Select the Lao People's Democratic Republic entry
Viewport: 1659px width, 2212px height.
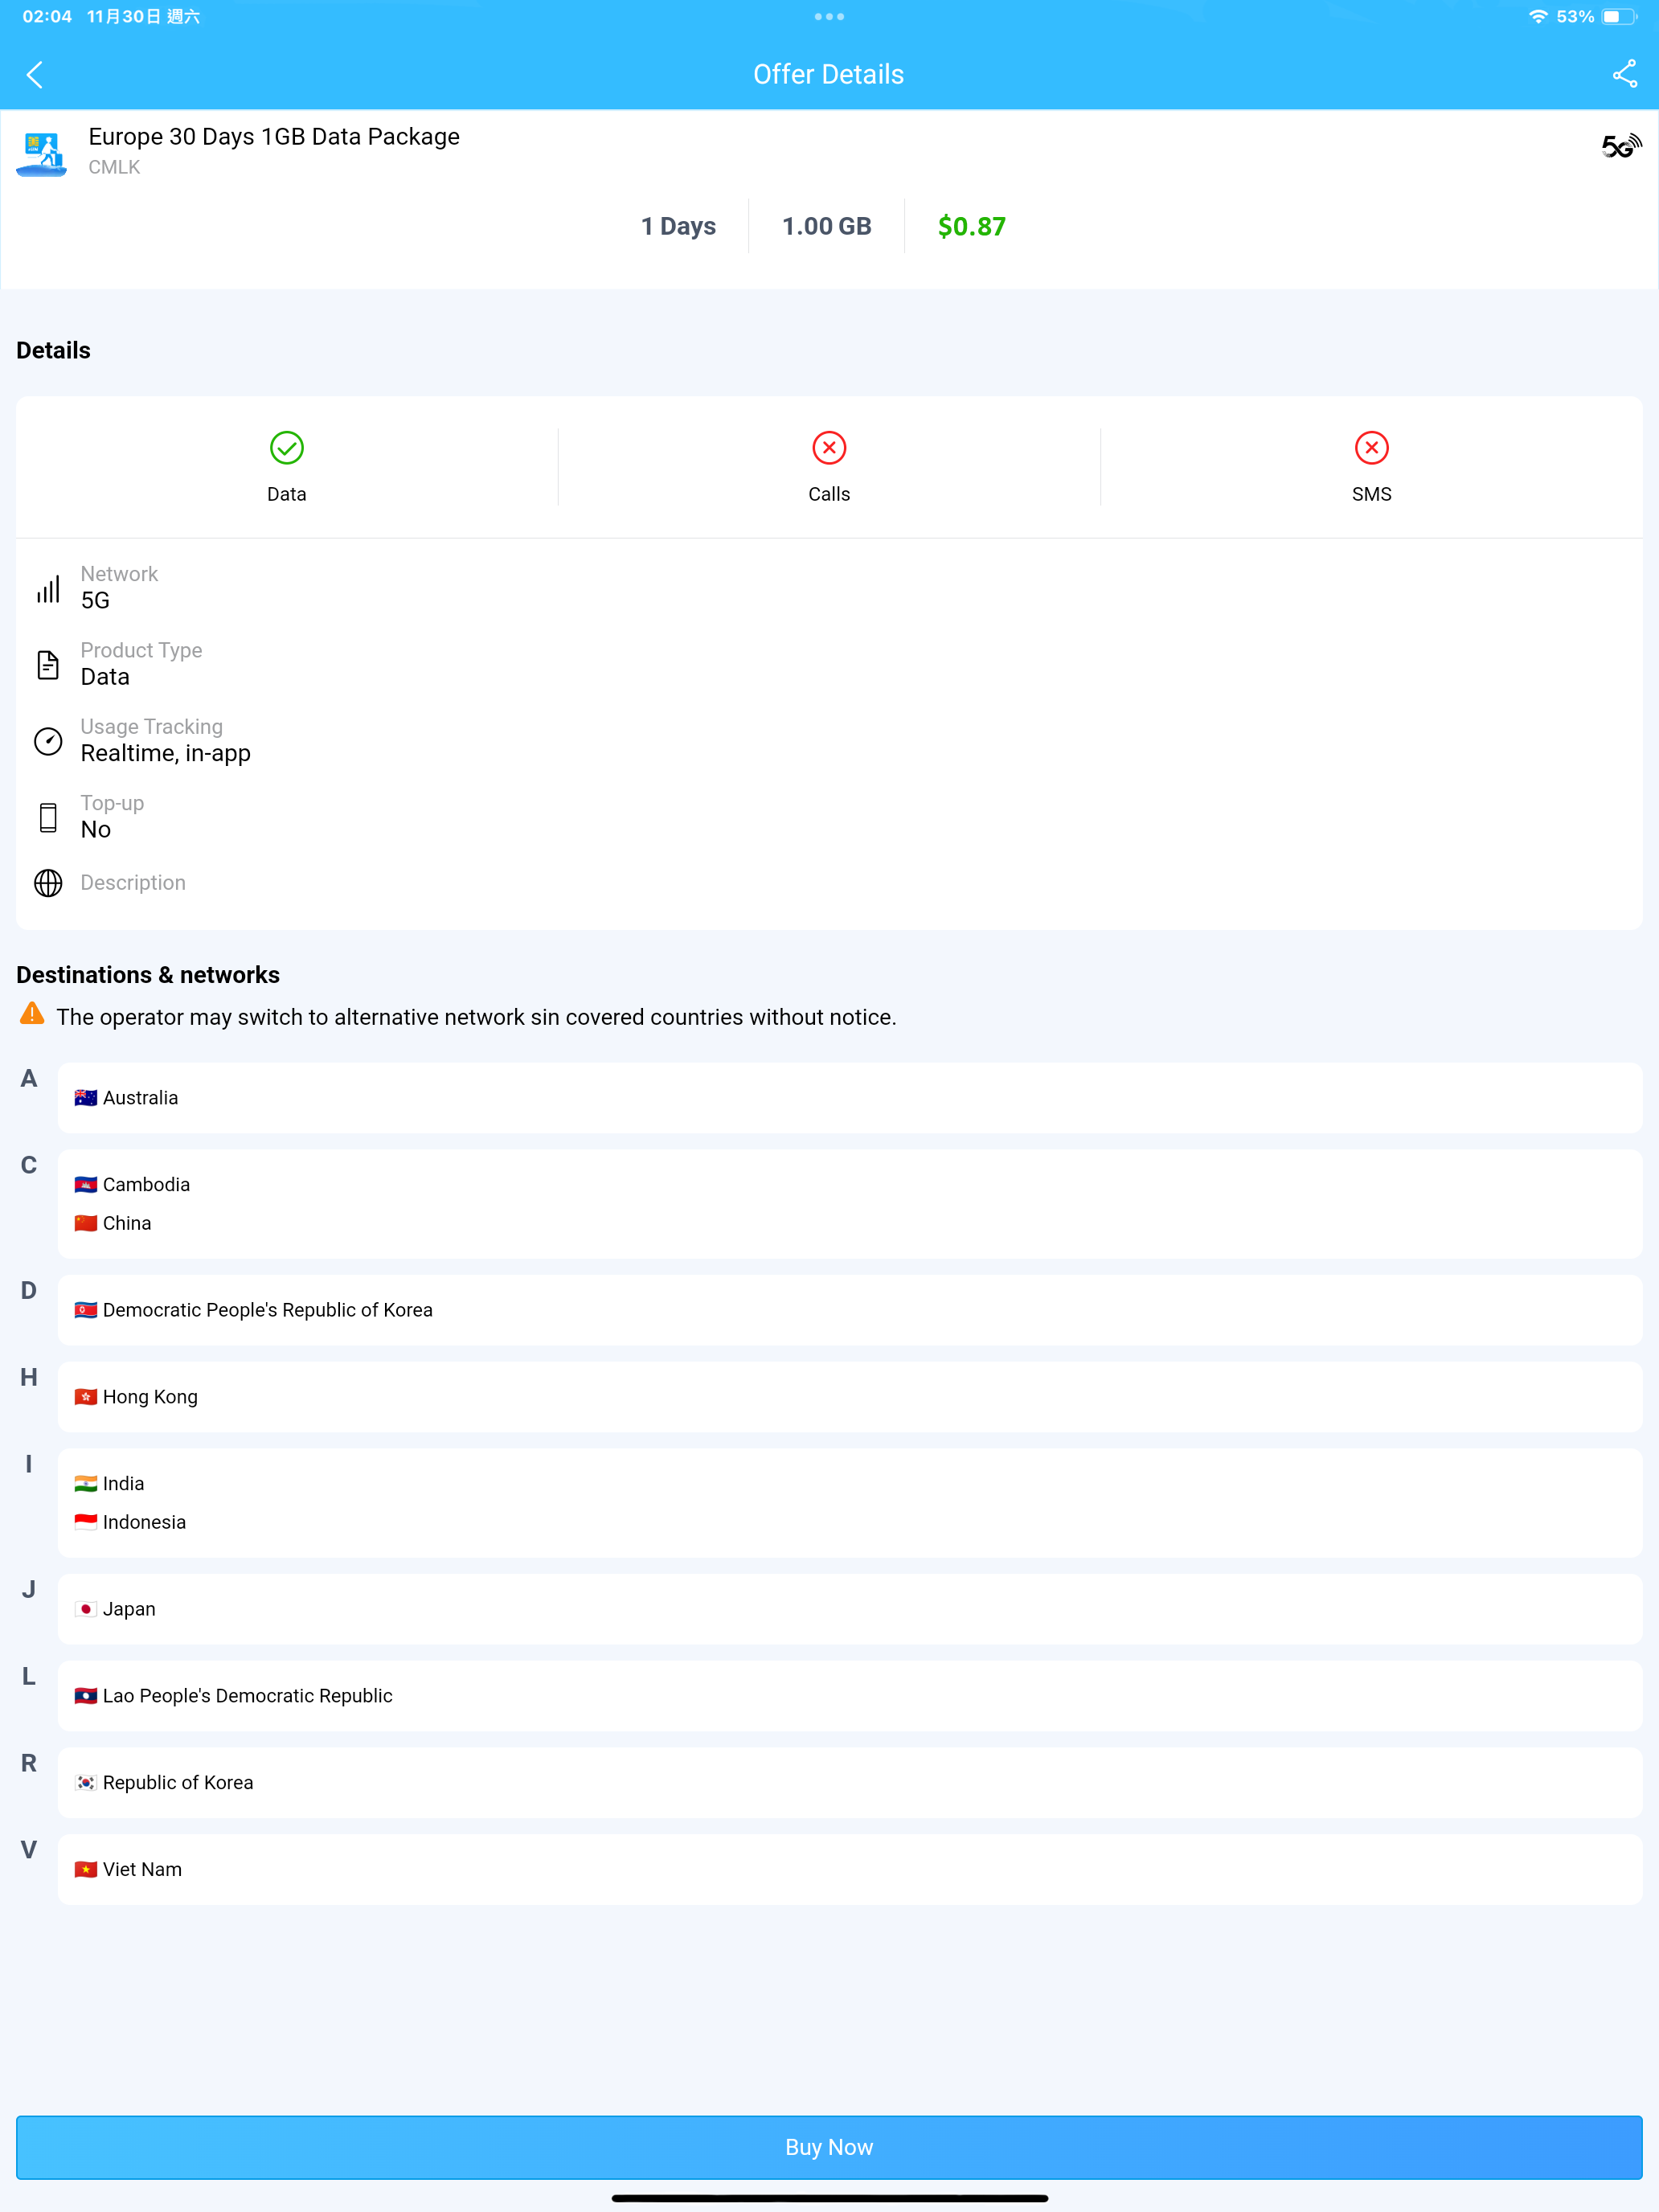850,1696
